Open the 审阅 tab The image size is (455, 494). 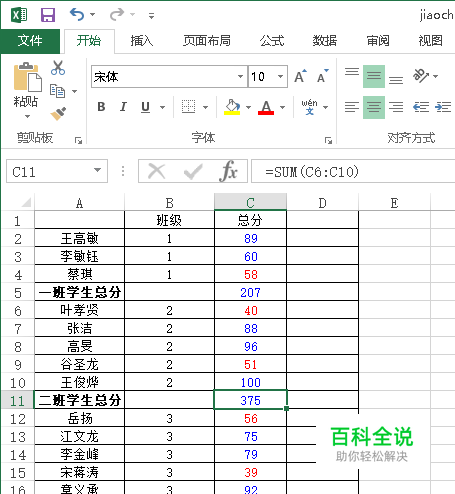click(x=378, y=41)
